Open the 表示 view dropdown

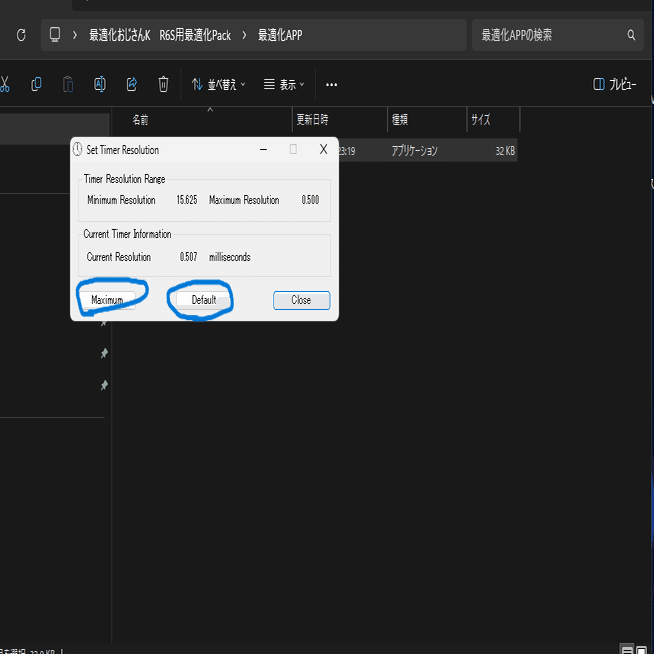[284, 85]
